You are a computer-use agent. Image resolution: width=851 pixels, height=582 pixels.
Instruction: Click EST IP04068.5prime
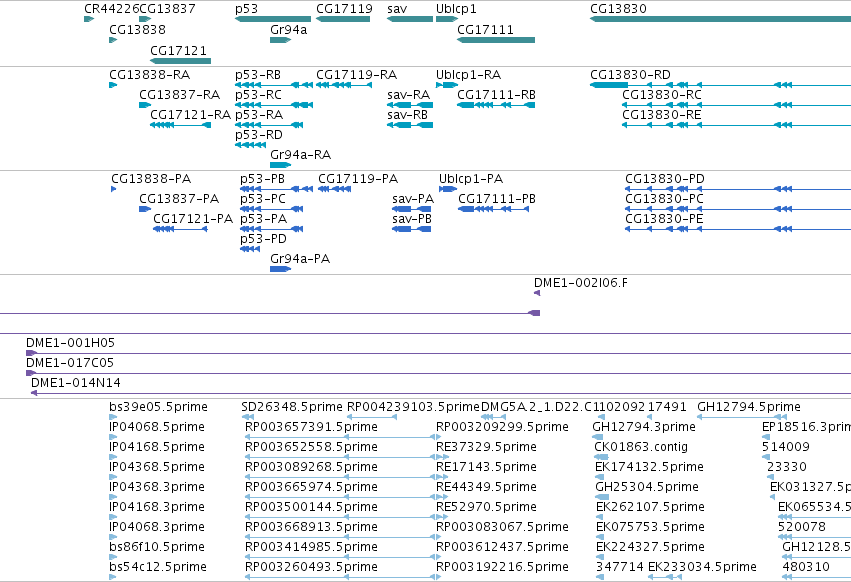pyautogui.click(x=157, y=427)
